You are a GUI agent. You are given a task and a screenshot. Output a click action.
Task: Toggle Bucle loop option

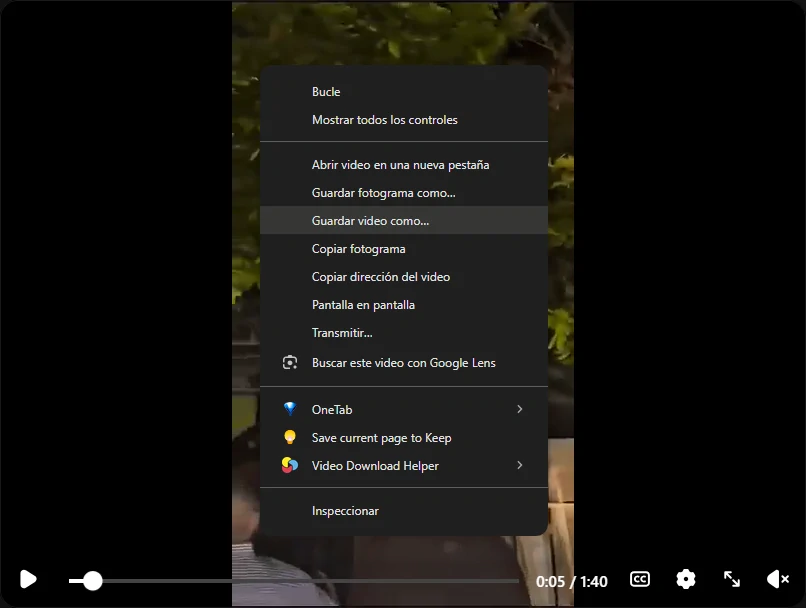click(404, 91)
